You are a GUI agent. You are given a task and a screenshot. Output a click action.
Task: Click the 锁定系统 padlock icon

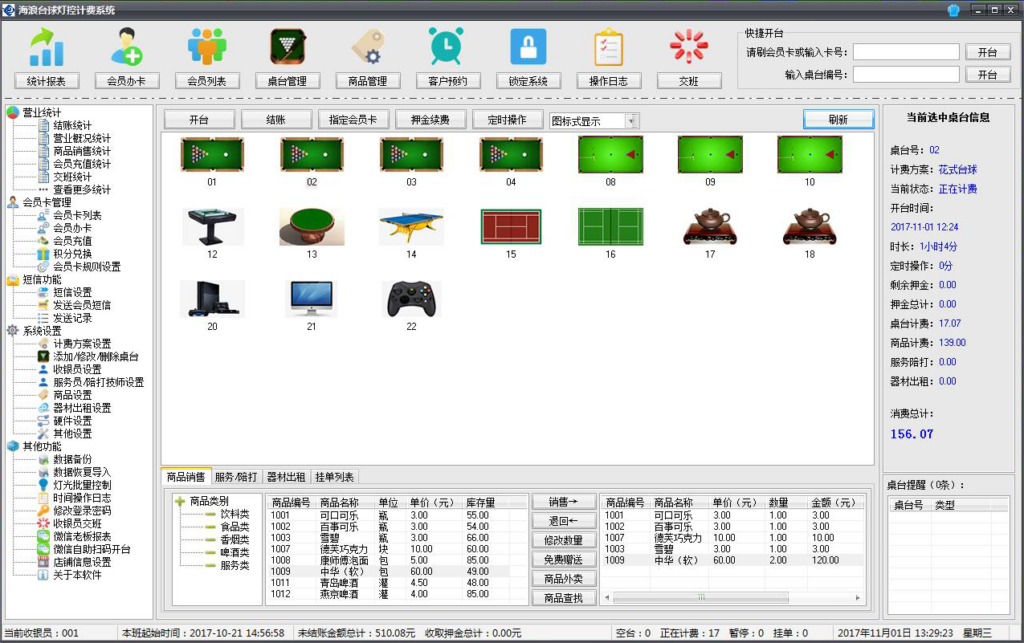[x=528, y=47]
